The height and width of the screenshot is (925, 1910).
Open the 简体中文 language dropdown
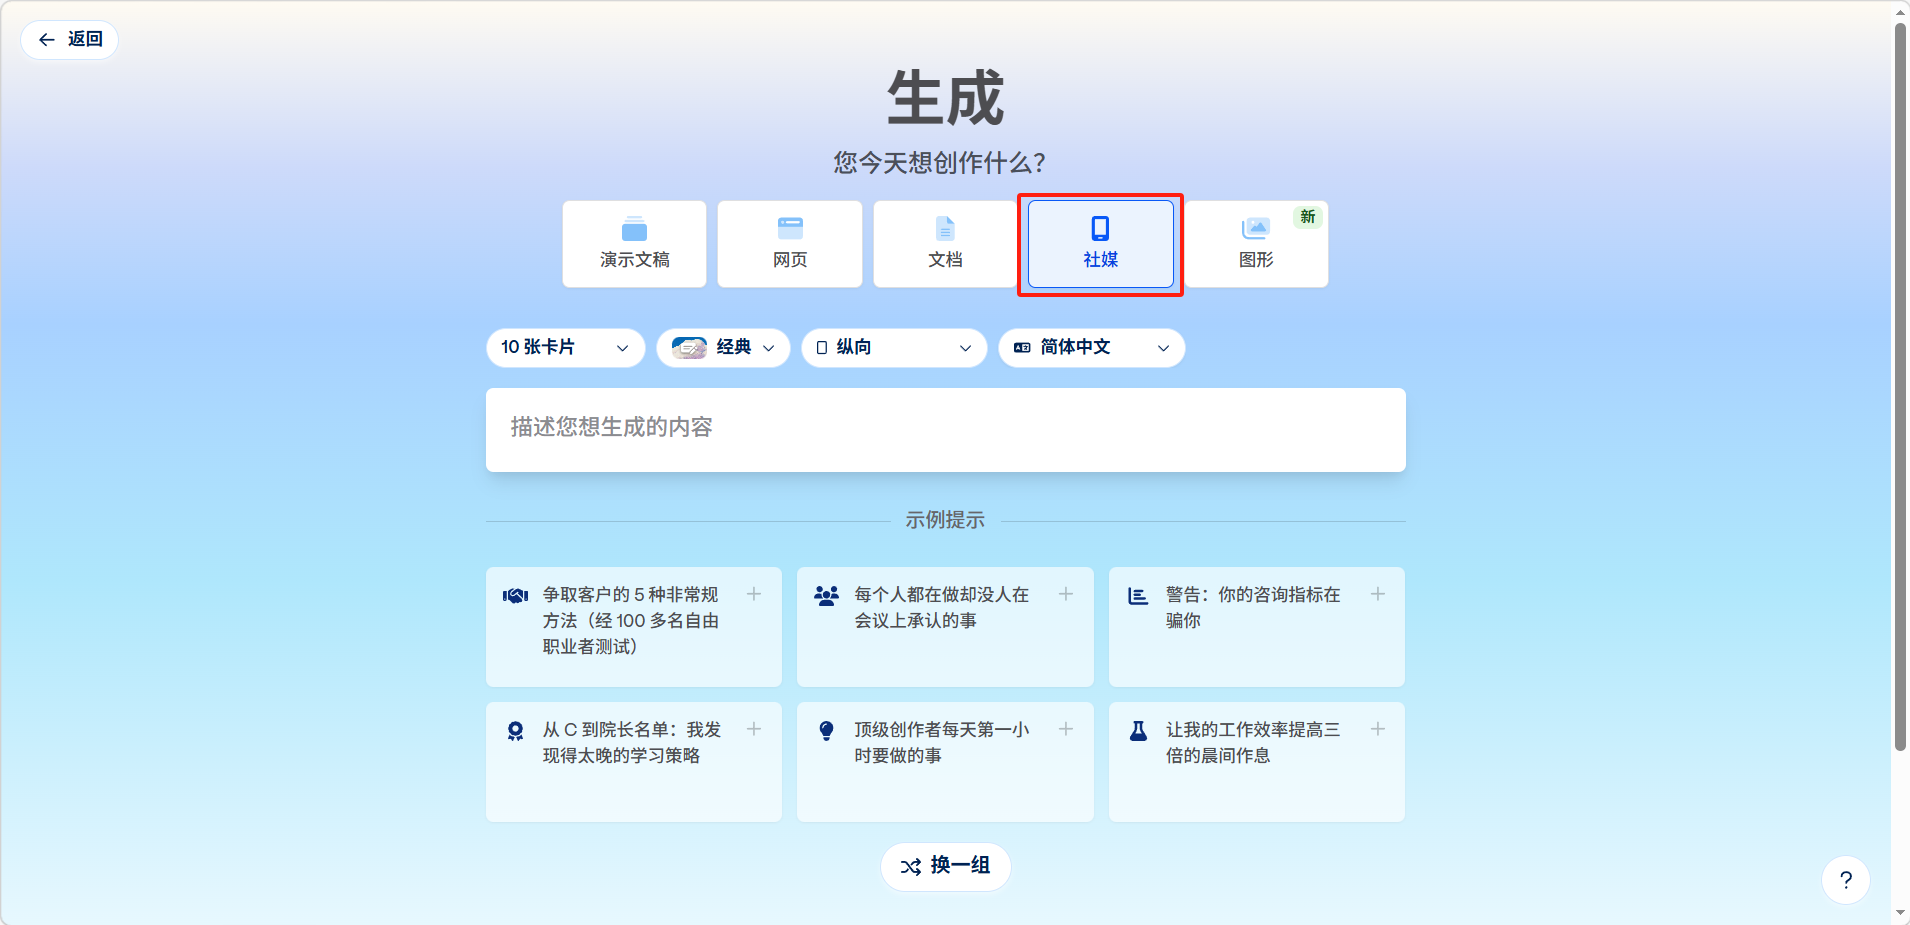1091,348
